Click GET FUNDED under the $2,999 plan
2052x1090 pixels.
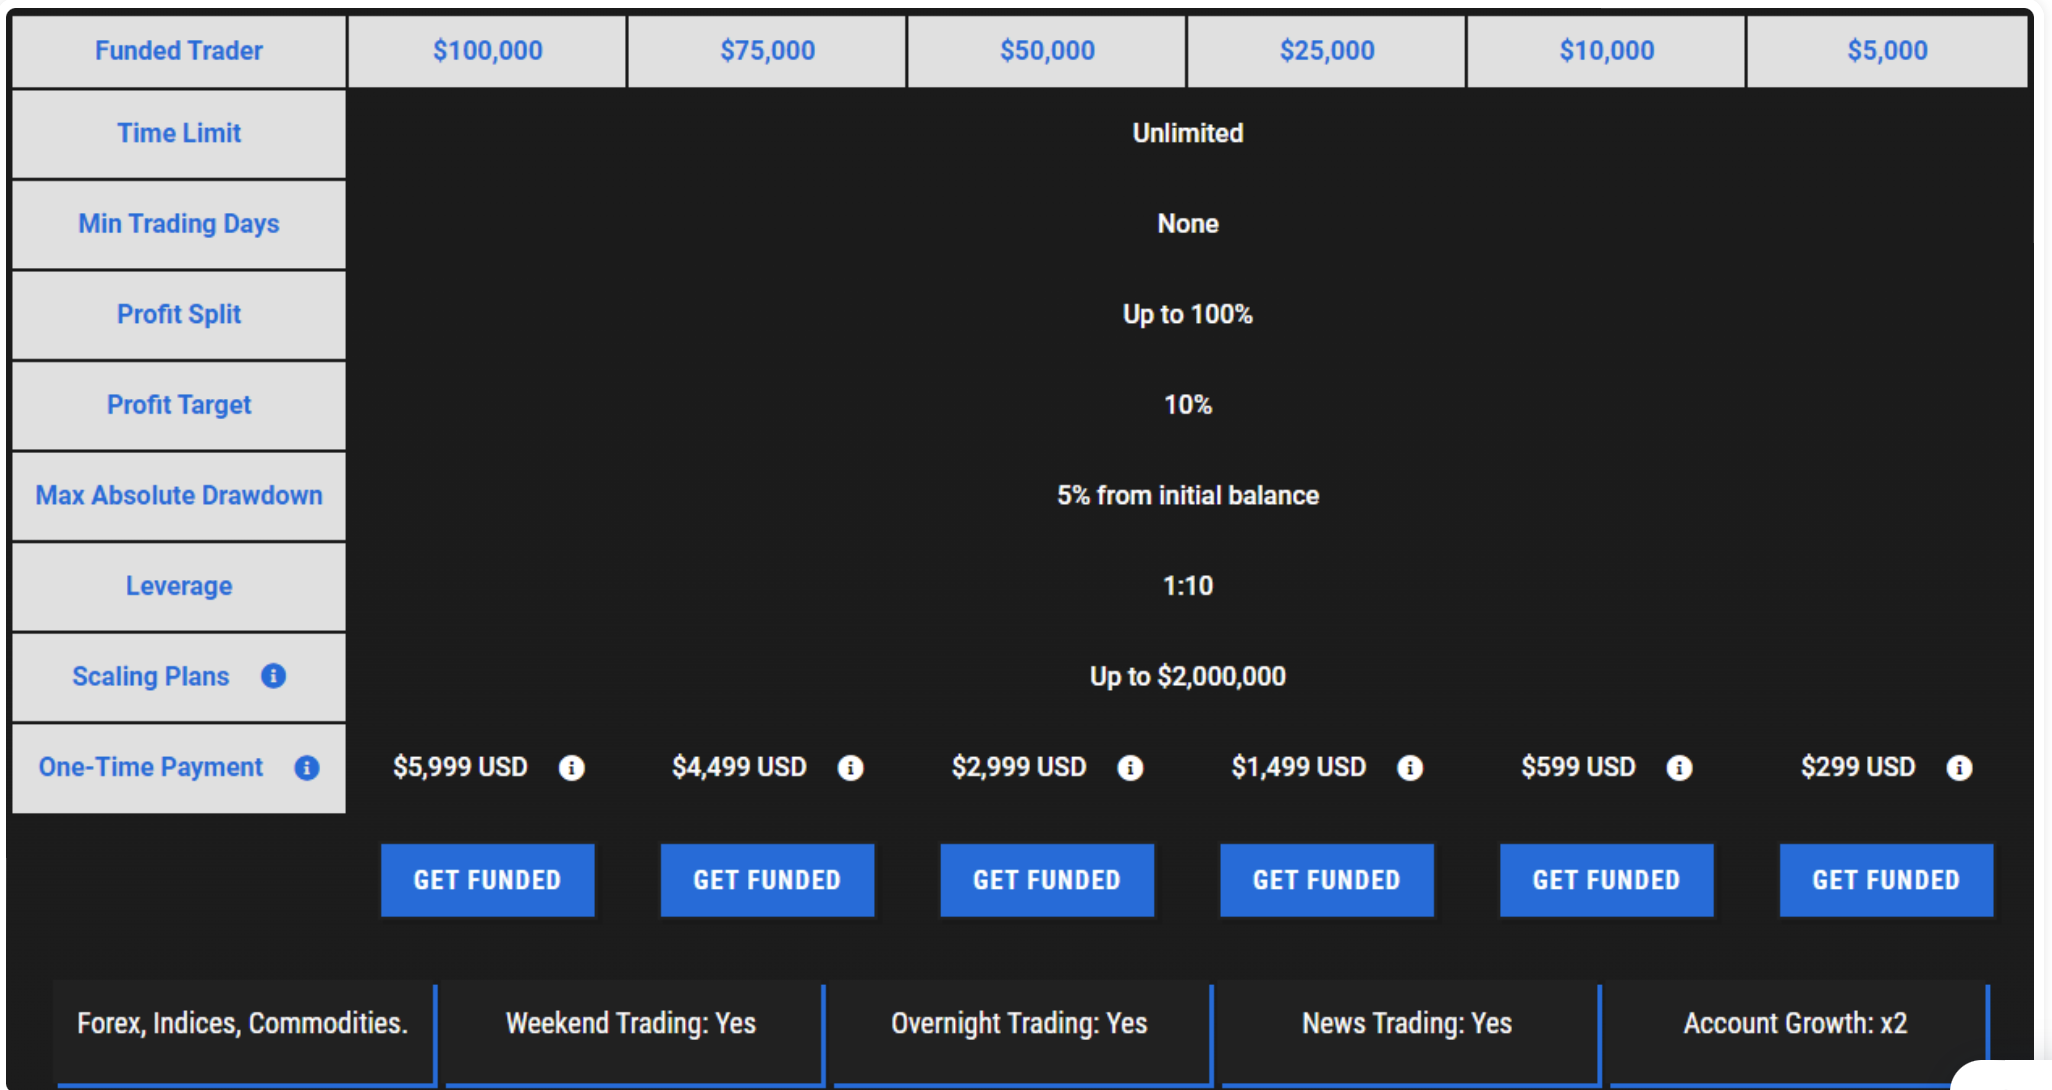click(x=1047, y=880)
